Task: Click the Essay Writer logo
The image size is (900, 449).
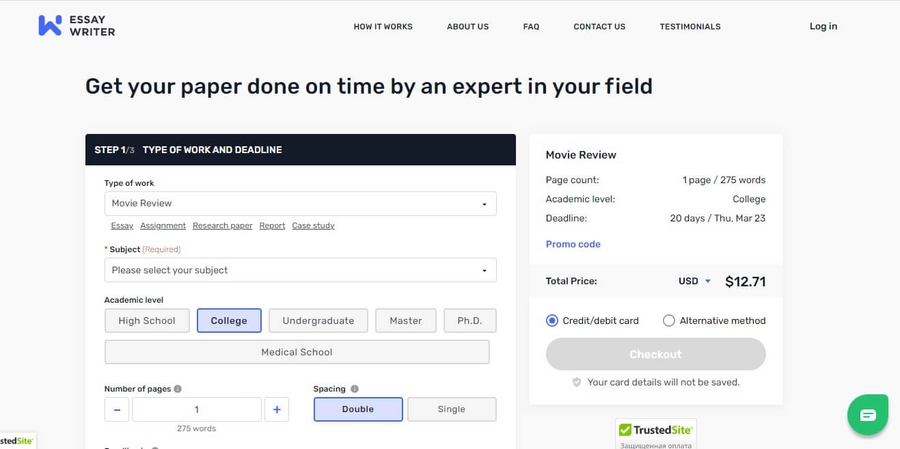Action: pos(77,26)
